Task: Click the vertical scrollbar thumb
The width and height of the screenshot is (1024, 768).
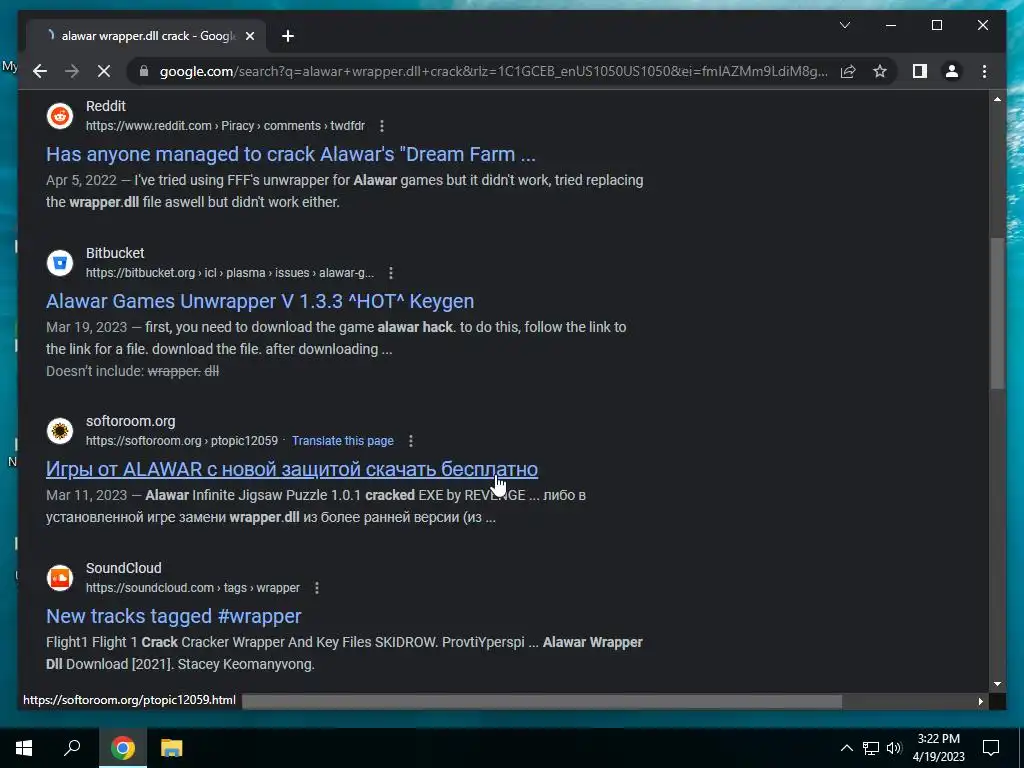Action: tap(997, 313)
